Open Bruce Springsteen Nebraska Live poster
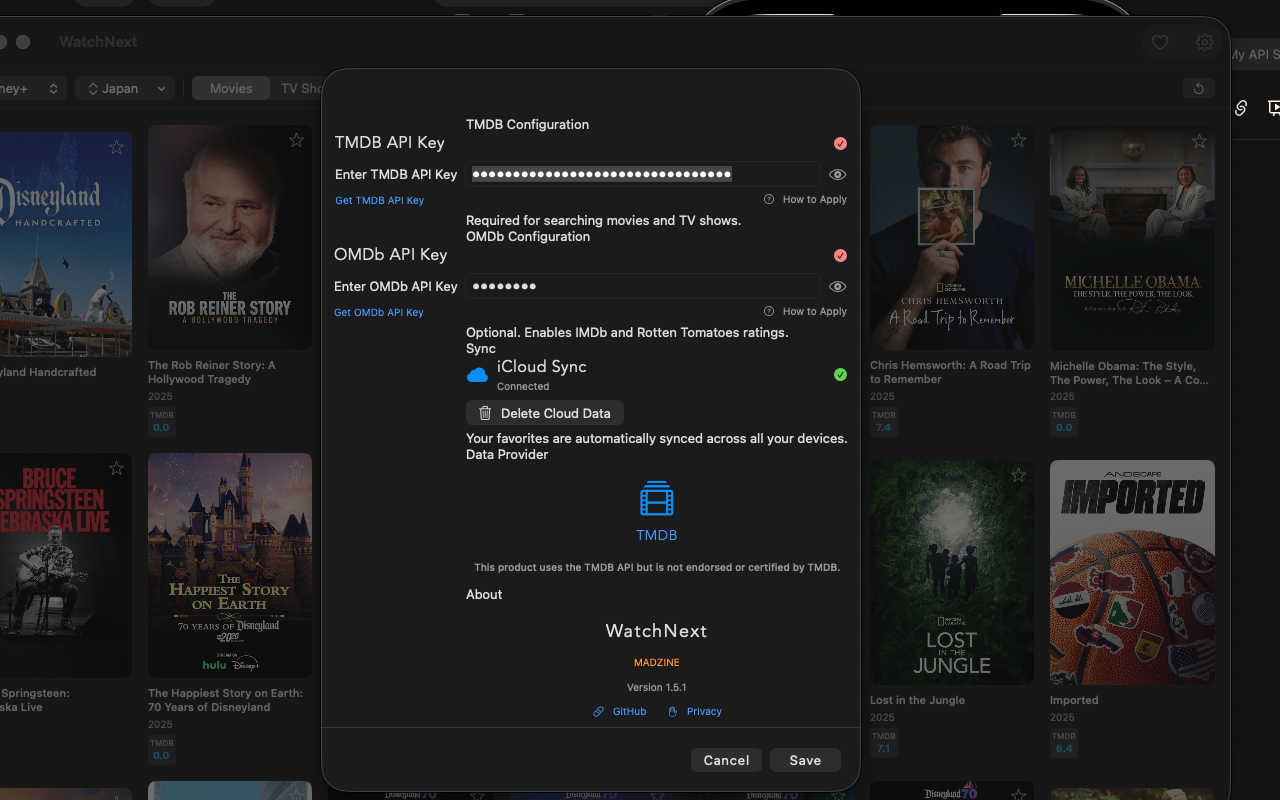Viewport: 1280px width, 800px height. tap(66, 565)
